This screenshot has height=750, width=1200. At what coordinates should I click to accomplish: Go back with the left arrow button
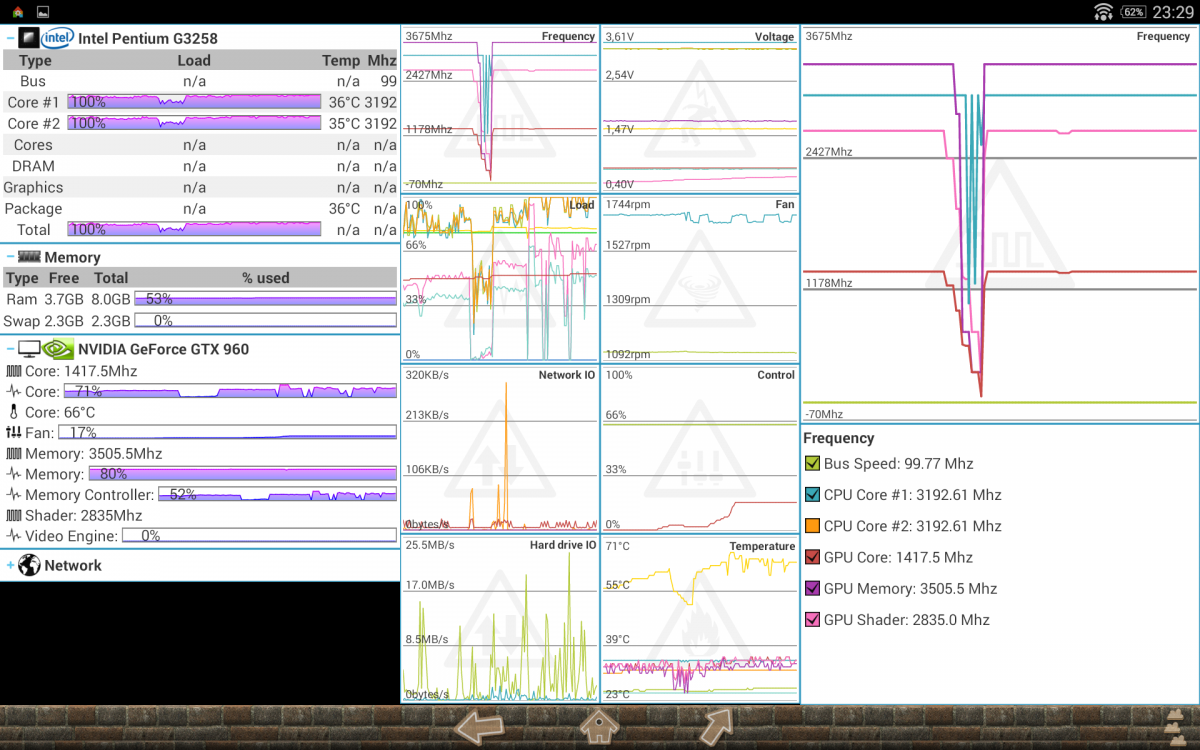pos(479,727)
